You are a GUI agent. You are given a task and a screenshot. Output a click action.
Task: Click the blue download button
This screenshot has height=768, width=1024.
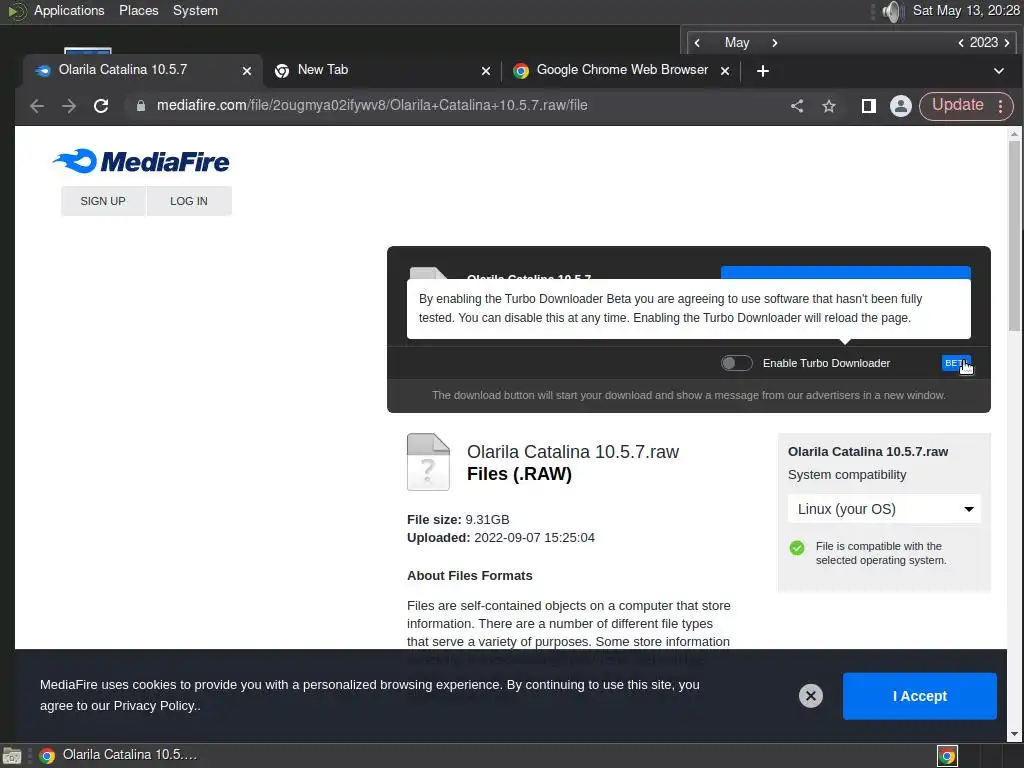pyautogui.click(x=846, y=272)
